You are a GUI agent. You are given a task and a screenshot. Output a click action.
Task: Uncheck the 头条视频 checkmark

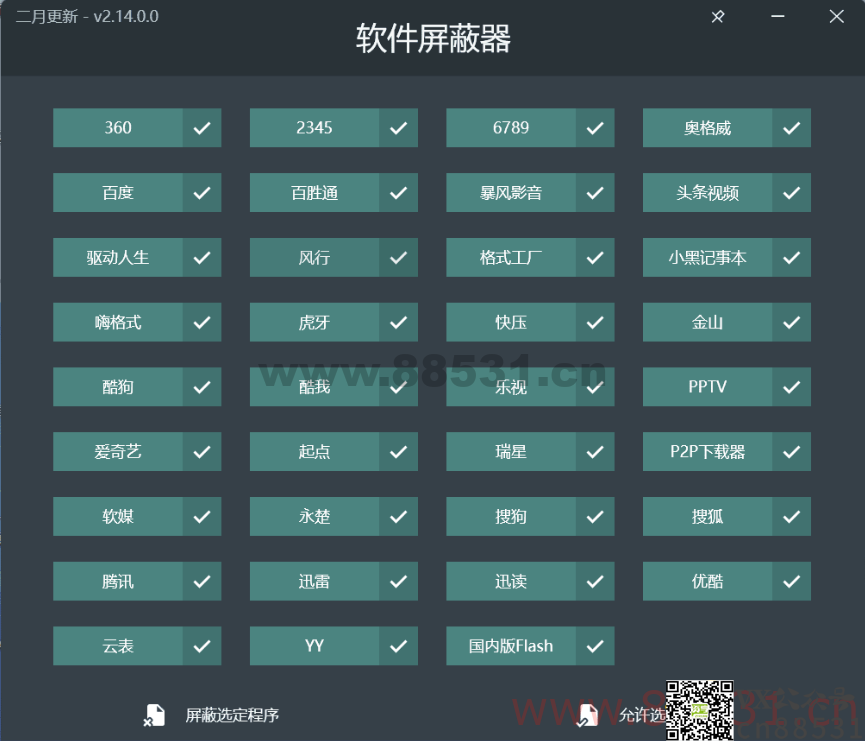click(x=791, y=193)
